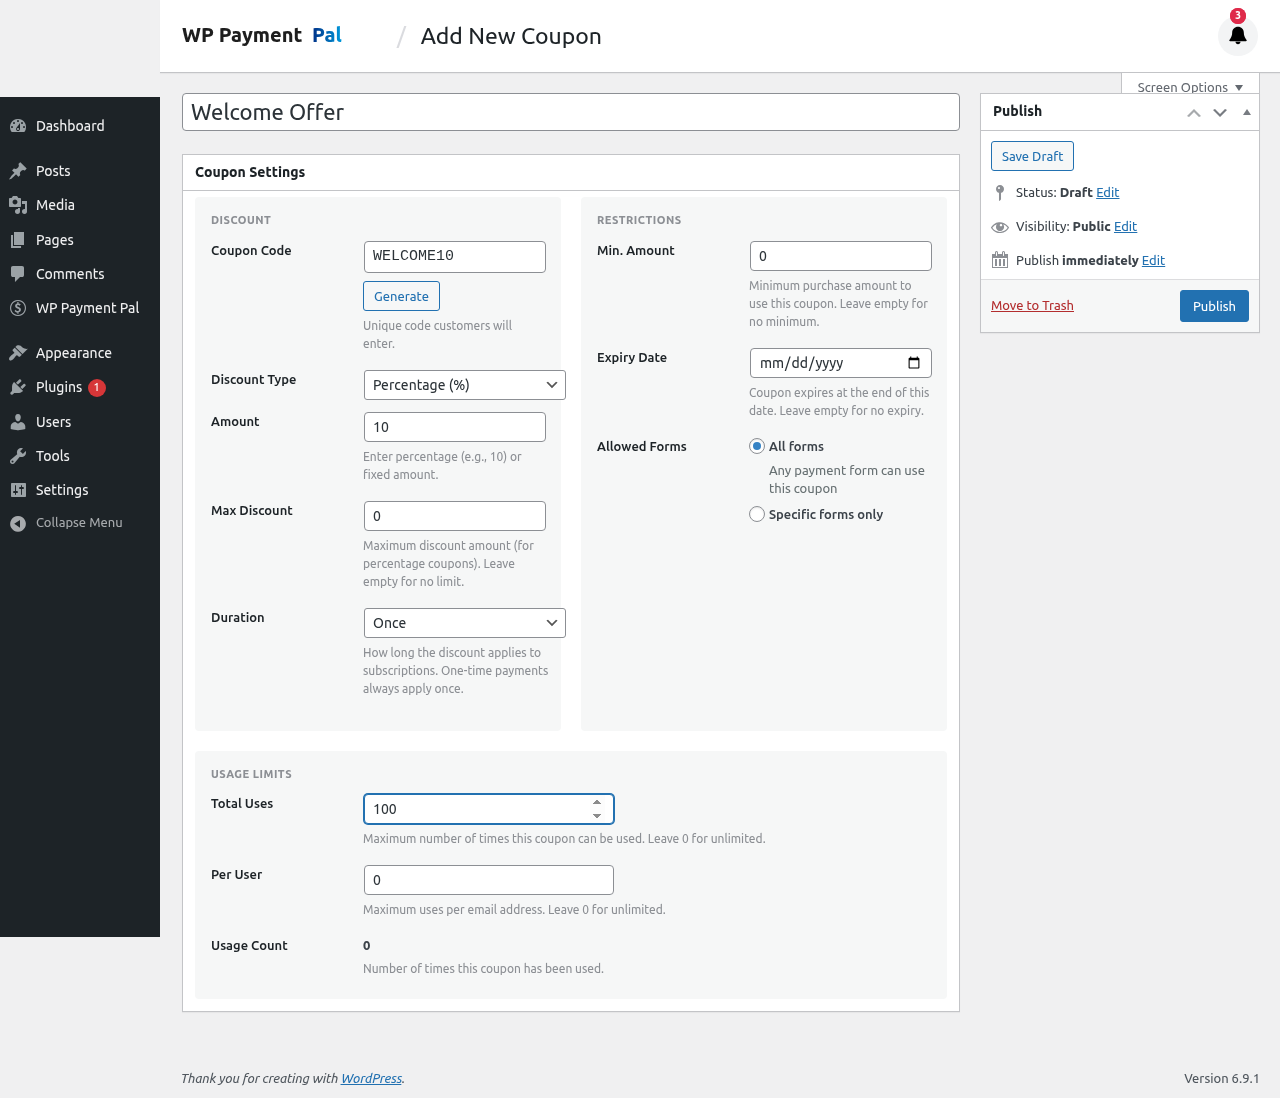Open the Plugins icon showing 1 update

pyautogui.click(x=16, y=387)
